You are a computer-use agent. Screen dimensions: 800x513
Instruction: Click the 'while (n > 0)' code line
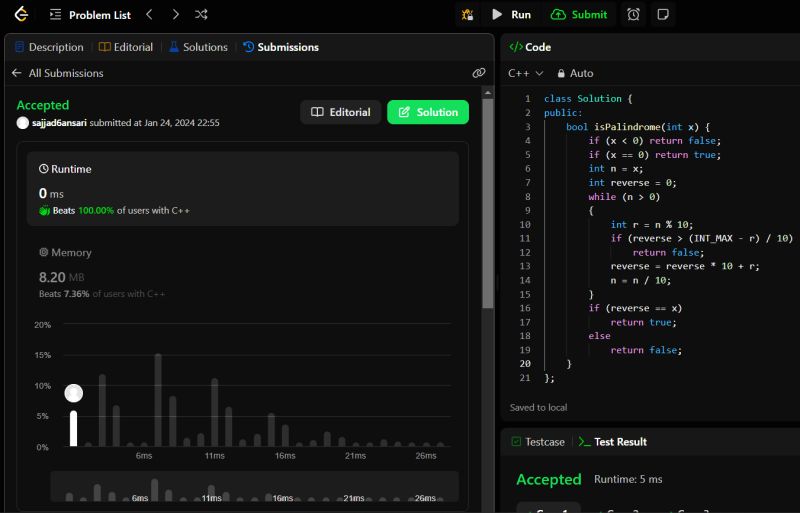click(x=624, y=197)
